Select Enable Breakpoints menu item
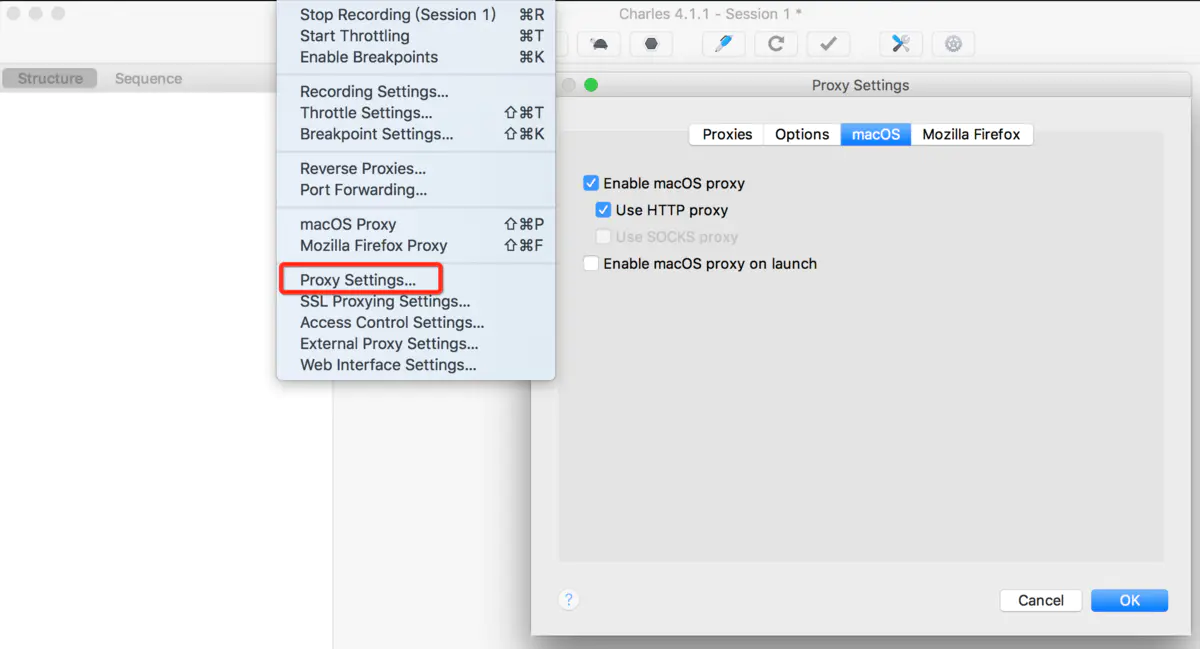 (x=416, y=57)
